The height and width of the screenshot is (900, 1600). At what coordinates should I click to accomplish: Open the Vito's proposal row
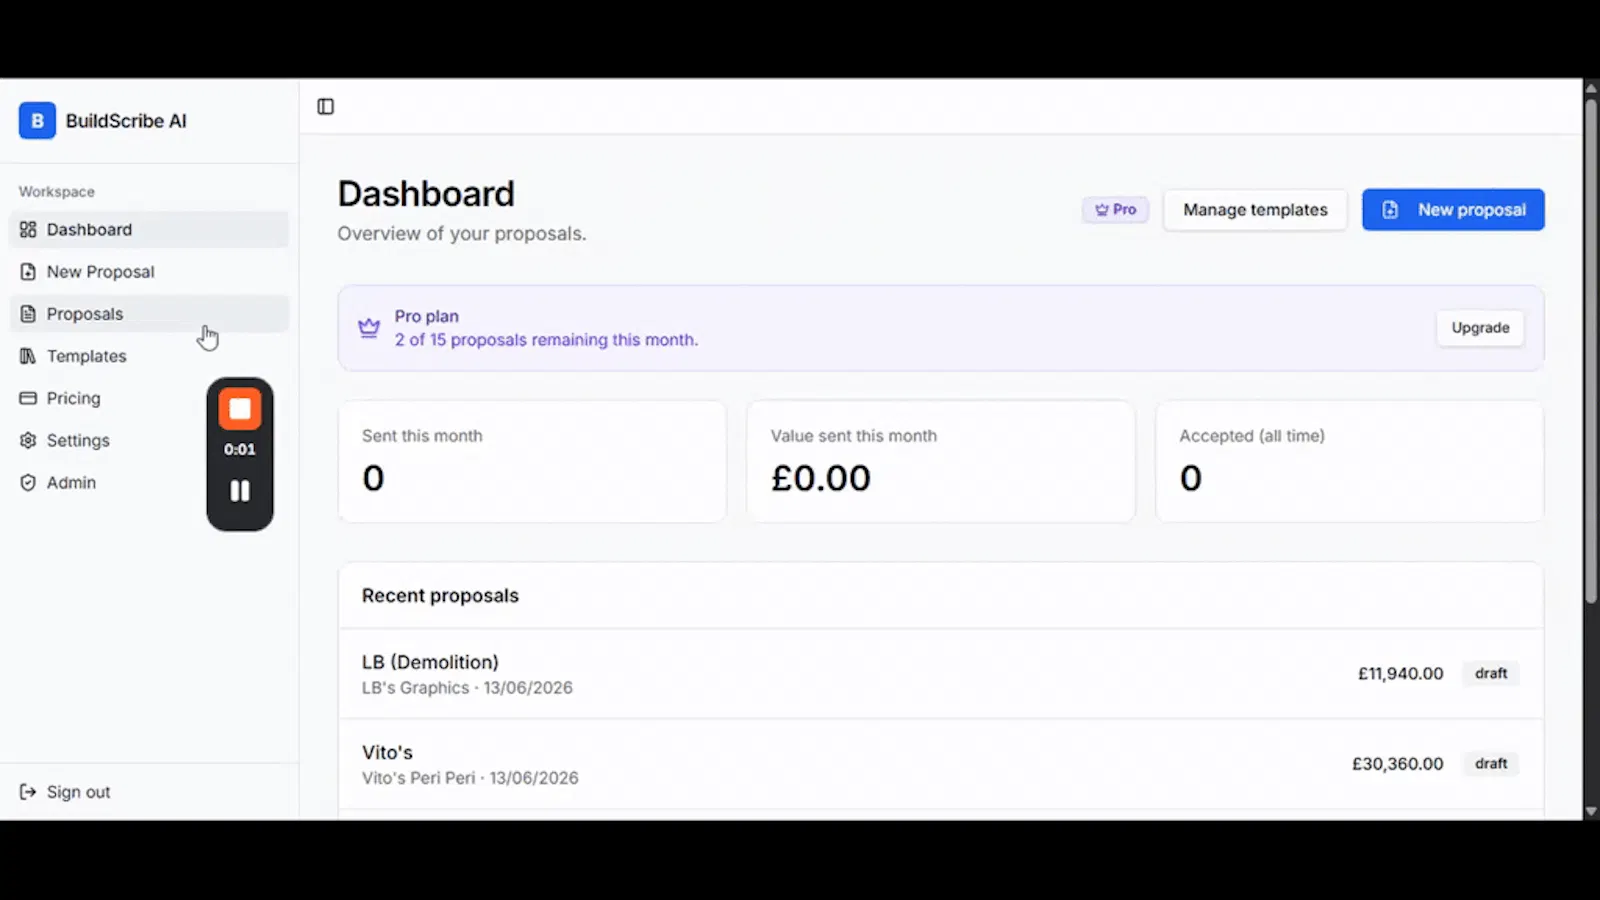point(941,764)
